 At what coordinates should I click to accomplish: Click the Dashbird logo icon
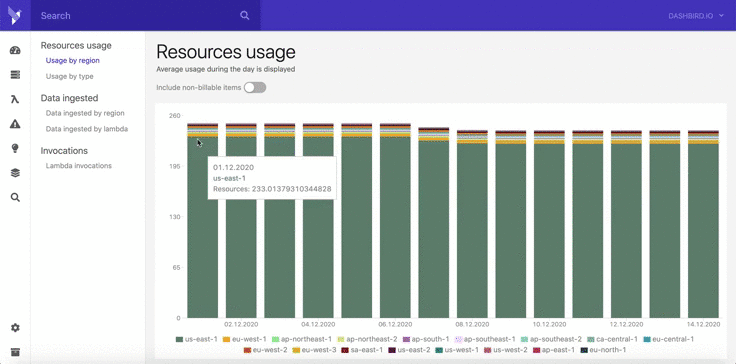tap(15, 15)
